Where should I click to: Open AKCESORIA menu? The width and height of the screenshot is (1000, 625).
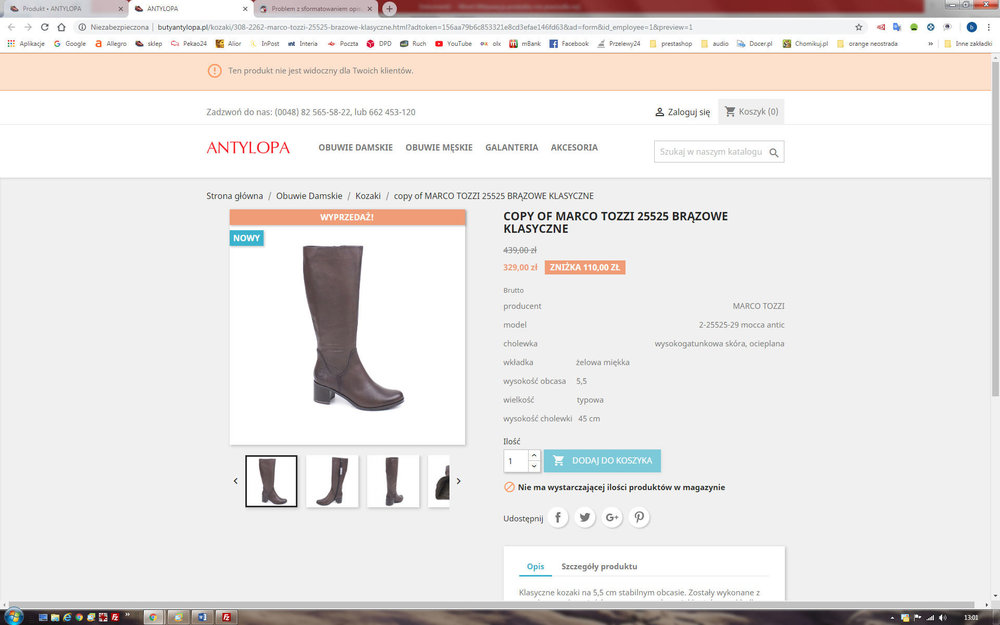[574, 147]
